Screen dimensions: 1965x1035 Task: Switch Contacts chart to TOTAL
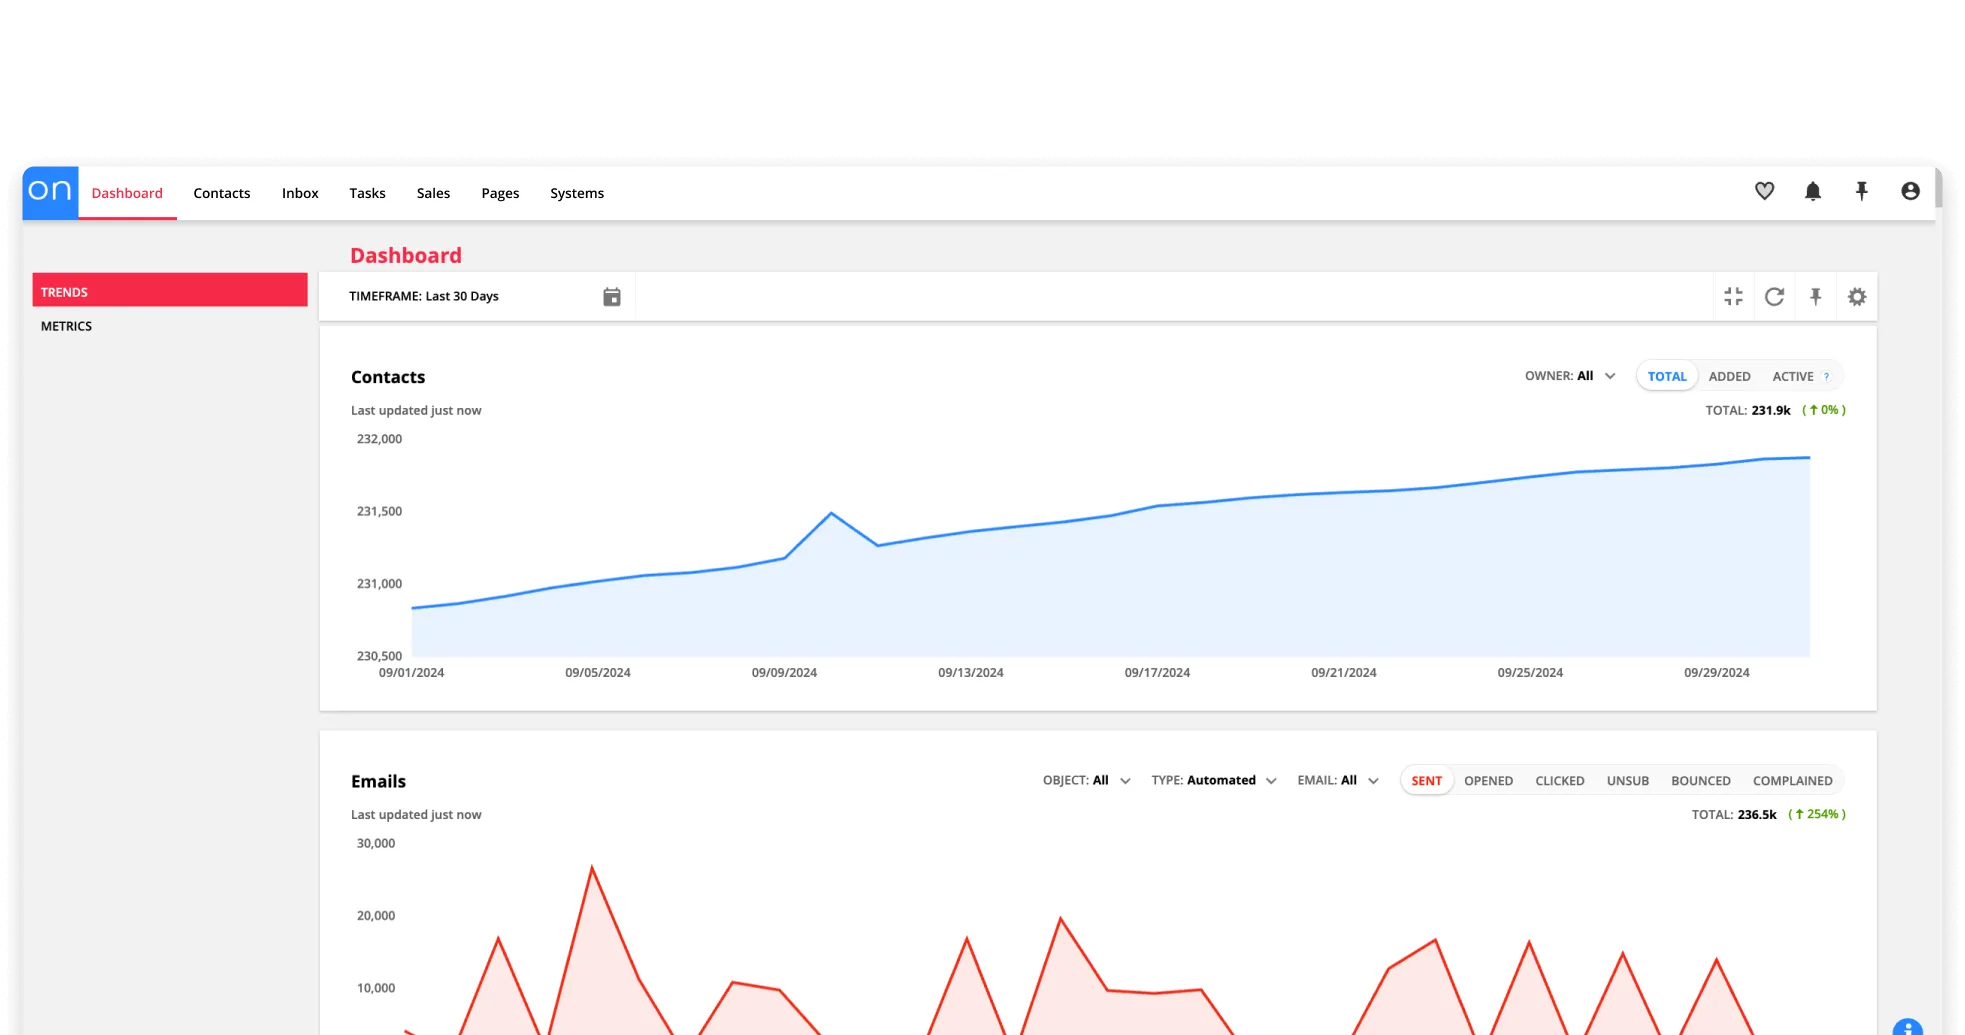1667,376
